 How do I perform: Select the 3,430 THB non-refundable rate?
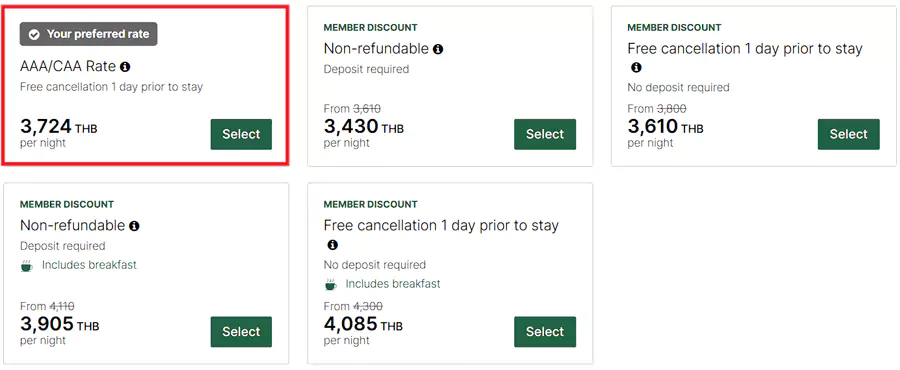[x=545, y=134]
